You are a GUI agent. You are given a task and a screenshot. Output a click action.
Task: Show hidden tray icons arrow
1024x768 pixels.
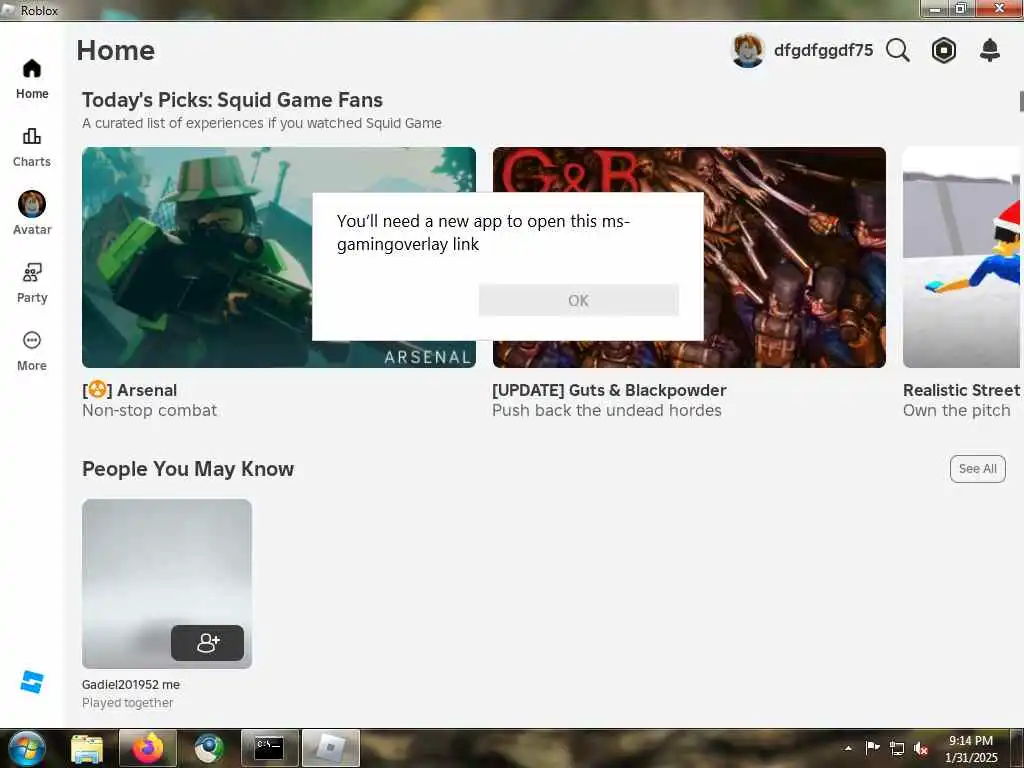click(848, 748)
